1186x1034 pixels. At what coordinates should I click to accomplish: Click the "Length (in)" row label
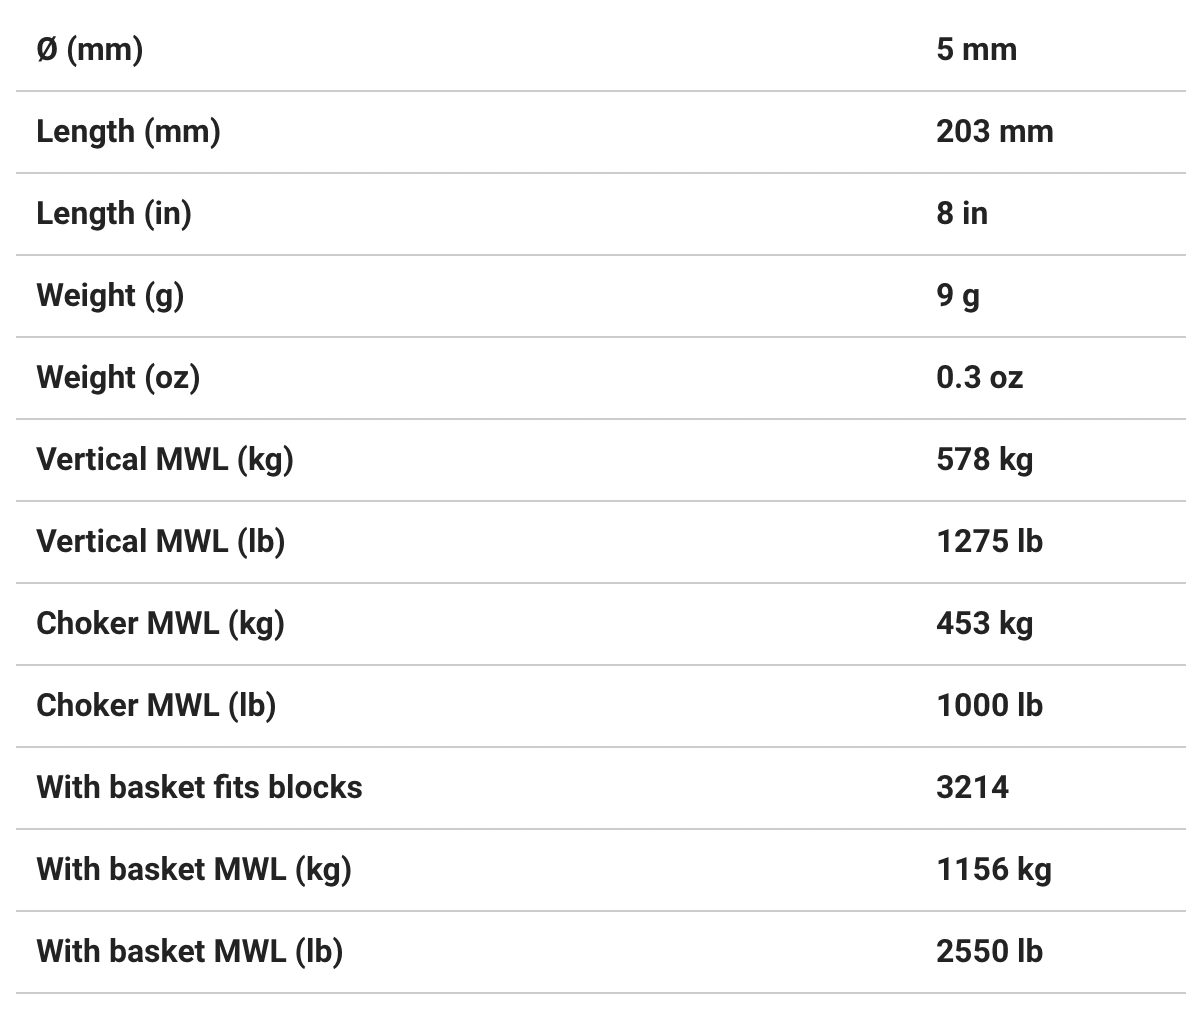(x=114, y=213)
